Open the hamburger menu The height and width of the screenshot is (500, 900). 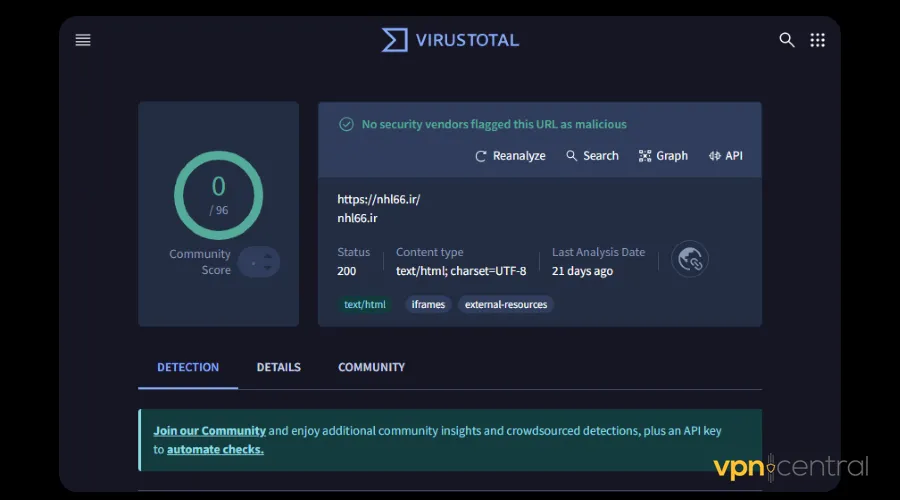click(x=83, y=40)
